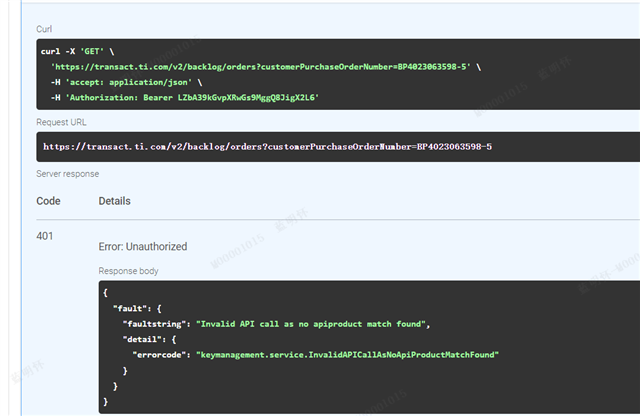Click the accept application/json header line
The width and height of the screenshot is (640, 416).
[x=124, y=82]
